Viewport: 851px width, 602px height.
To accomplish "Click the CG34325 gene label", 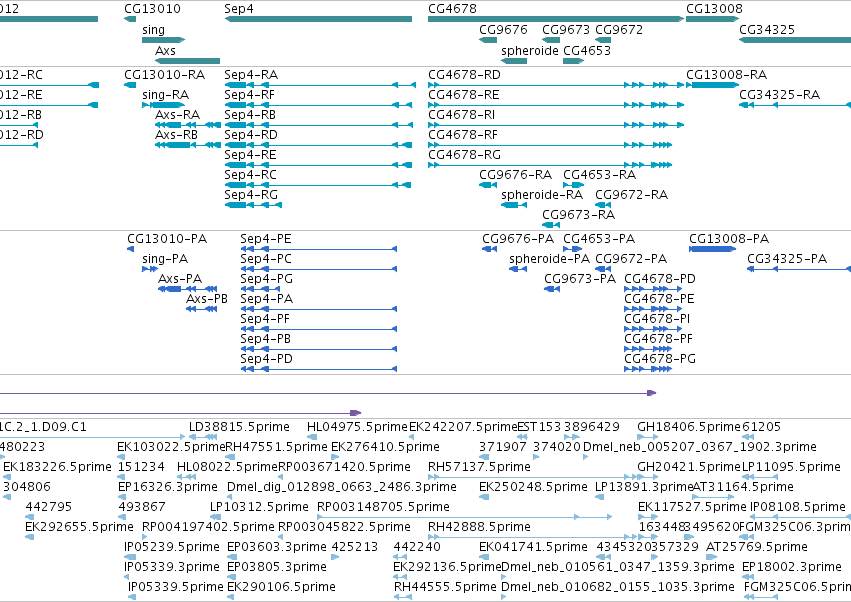I will click(x=767, y=30).
